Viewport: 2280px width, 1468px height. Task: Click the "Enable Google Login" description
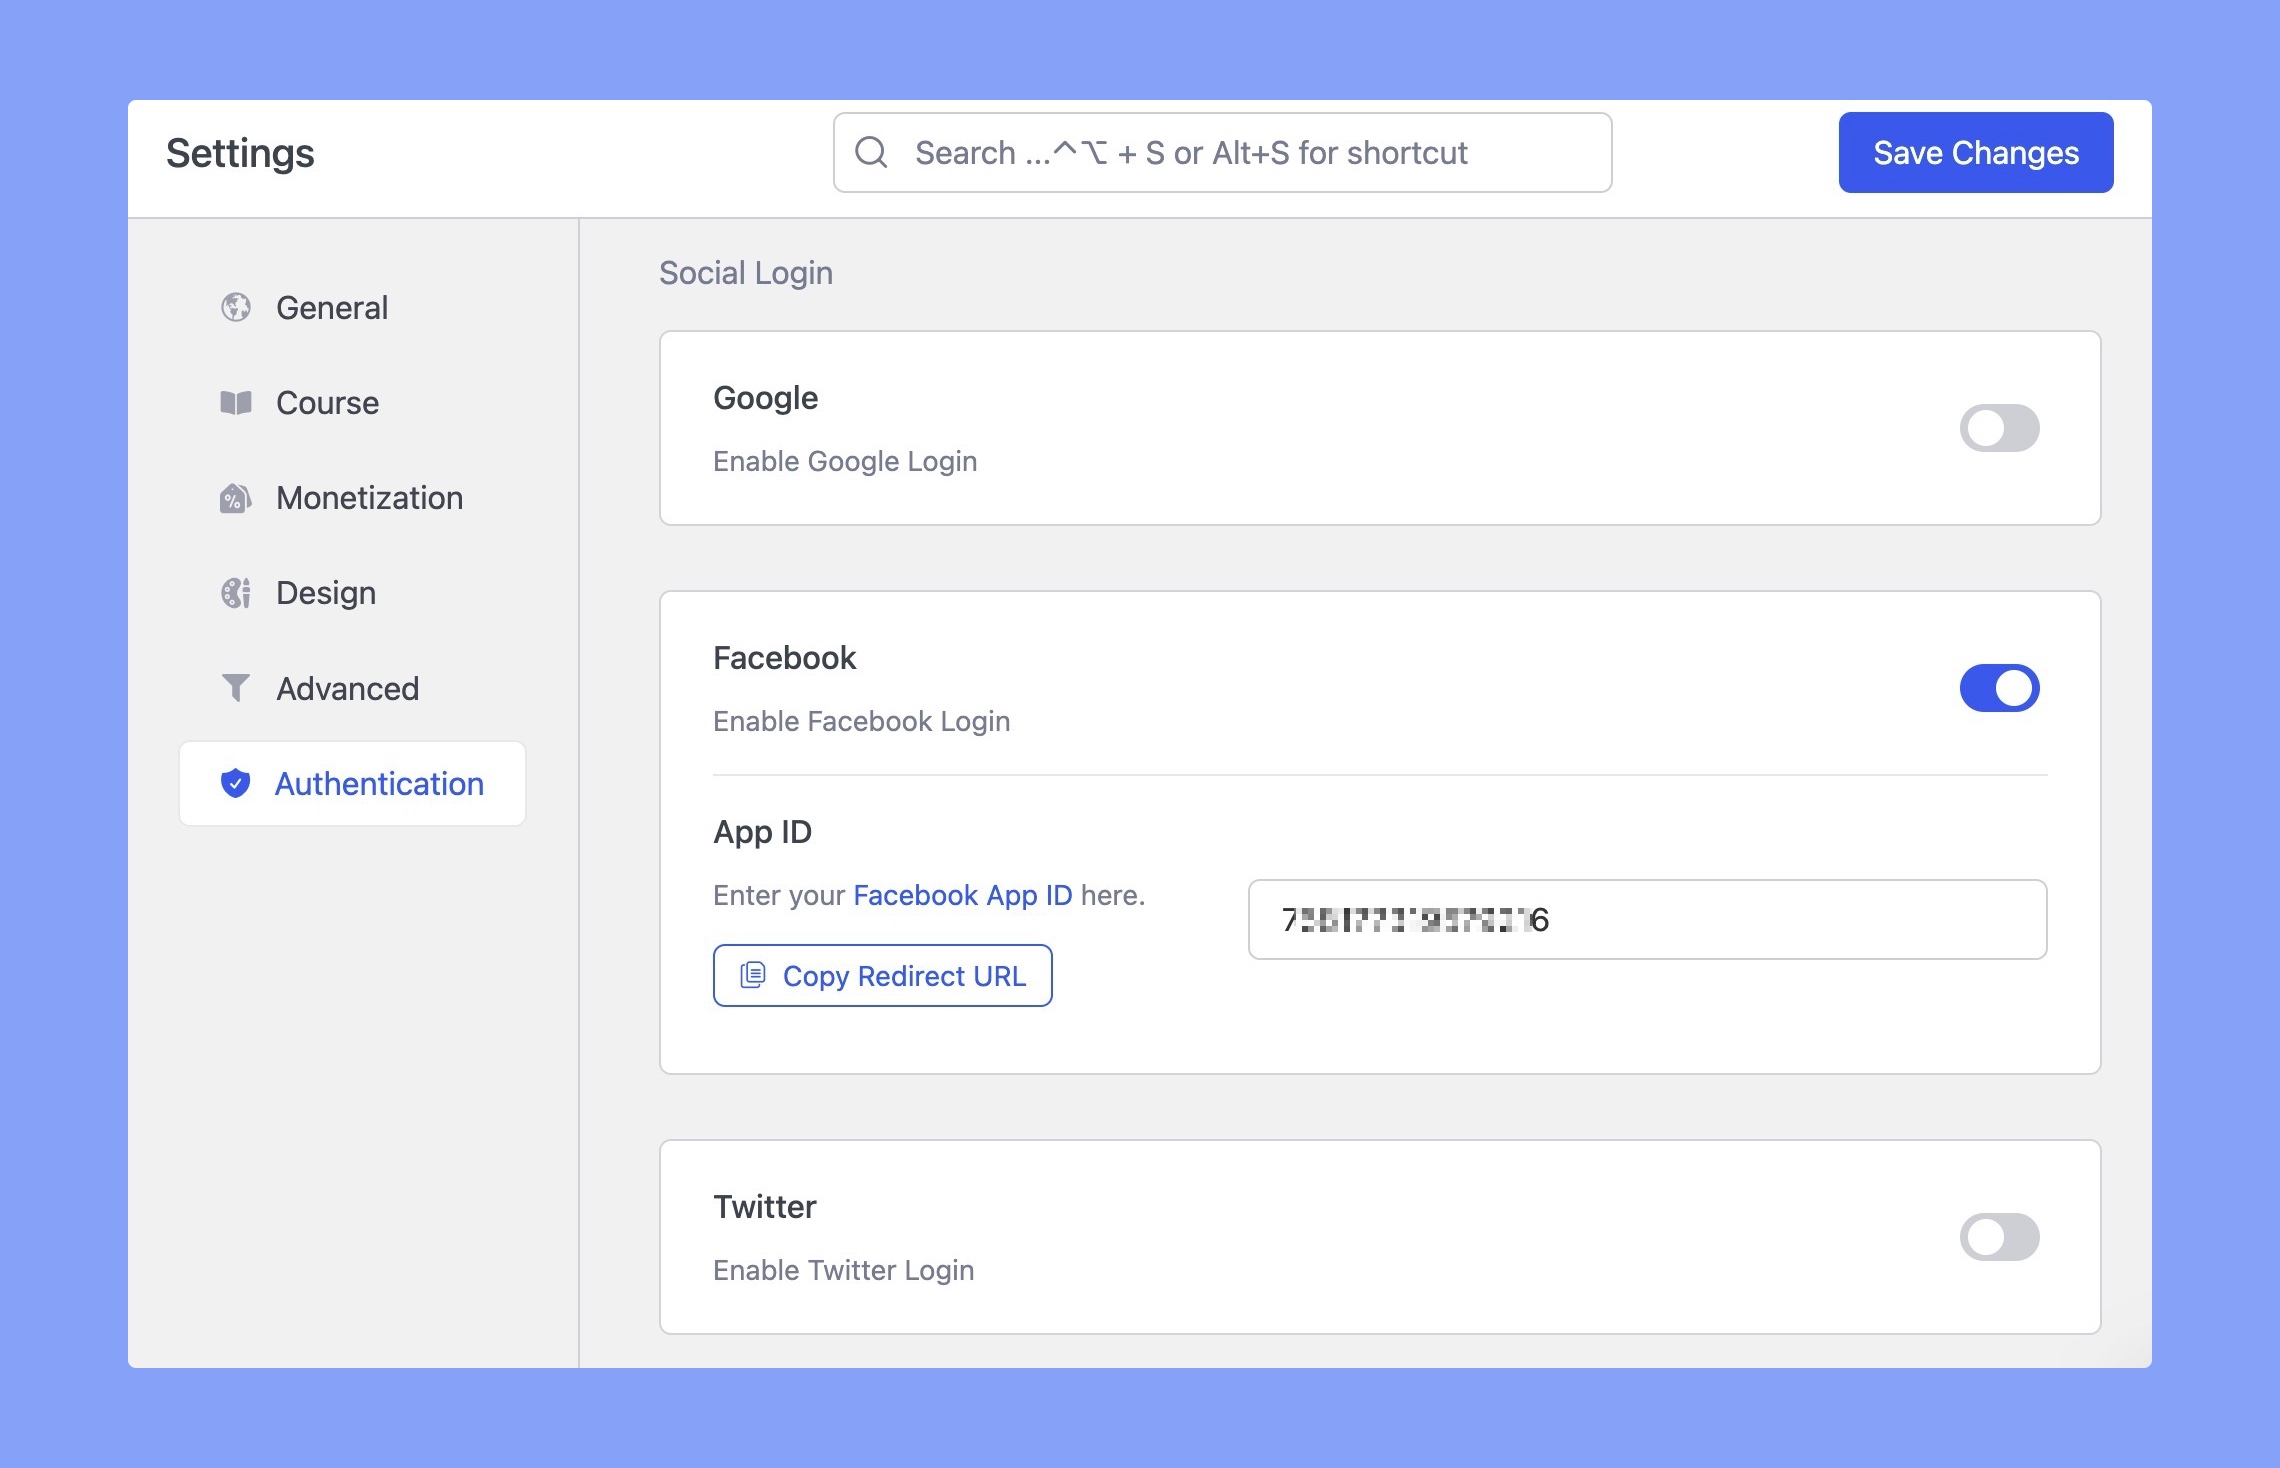coord(845,461)
